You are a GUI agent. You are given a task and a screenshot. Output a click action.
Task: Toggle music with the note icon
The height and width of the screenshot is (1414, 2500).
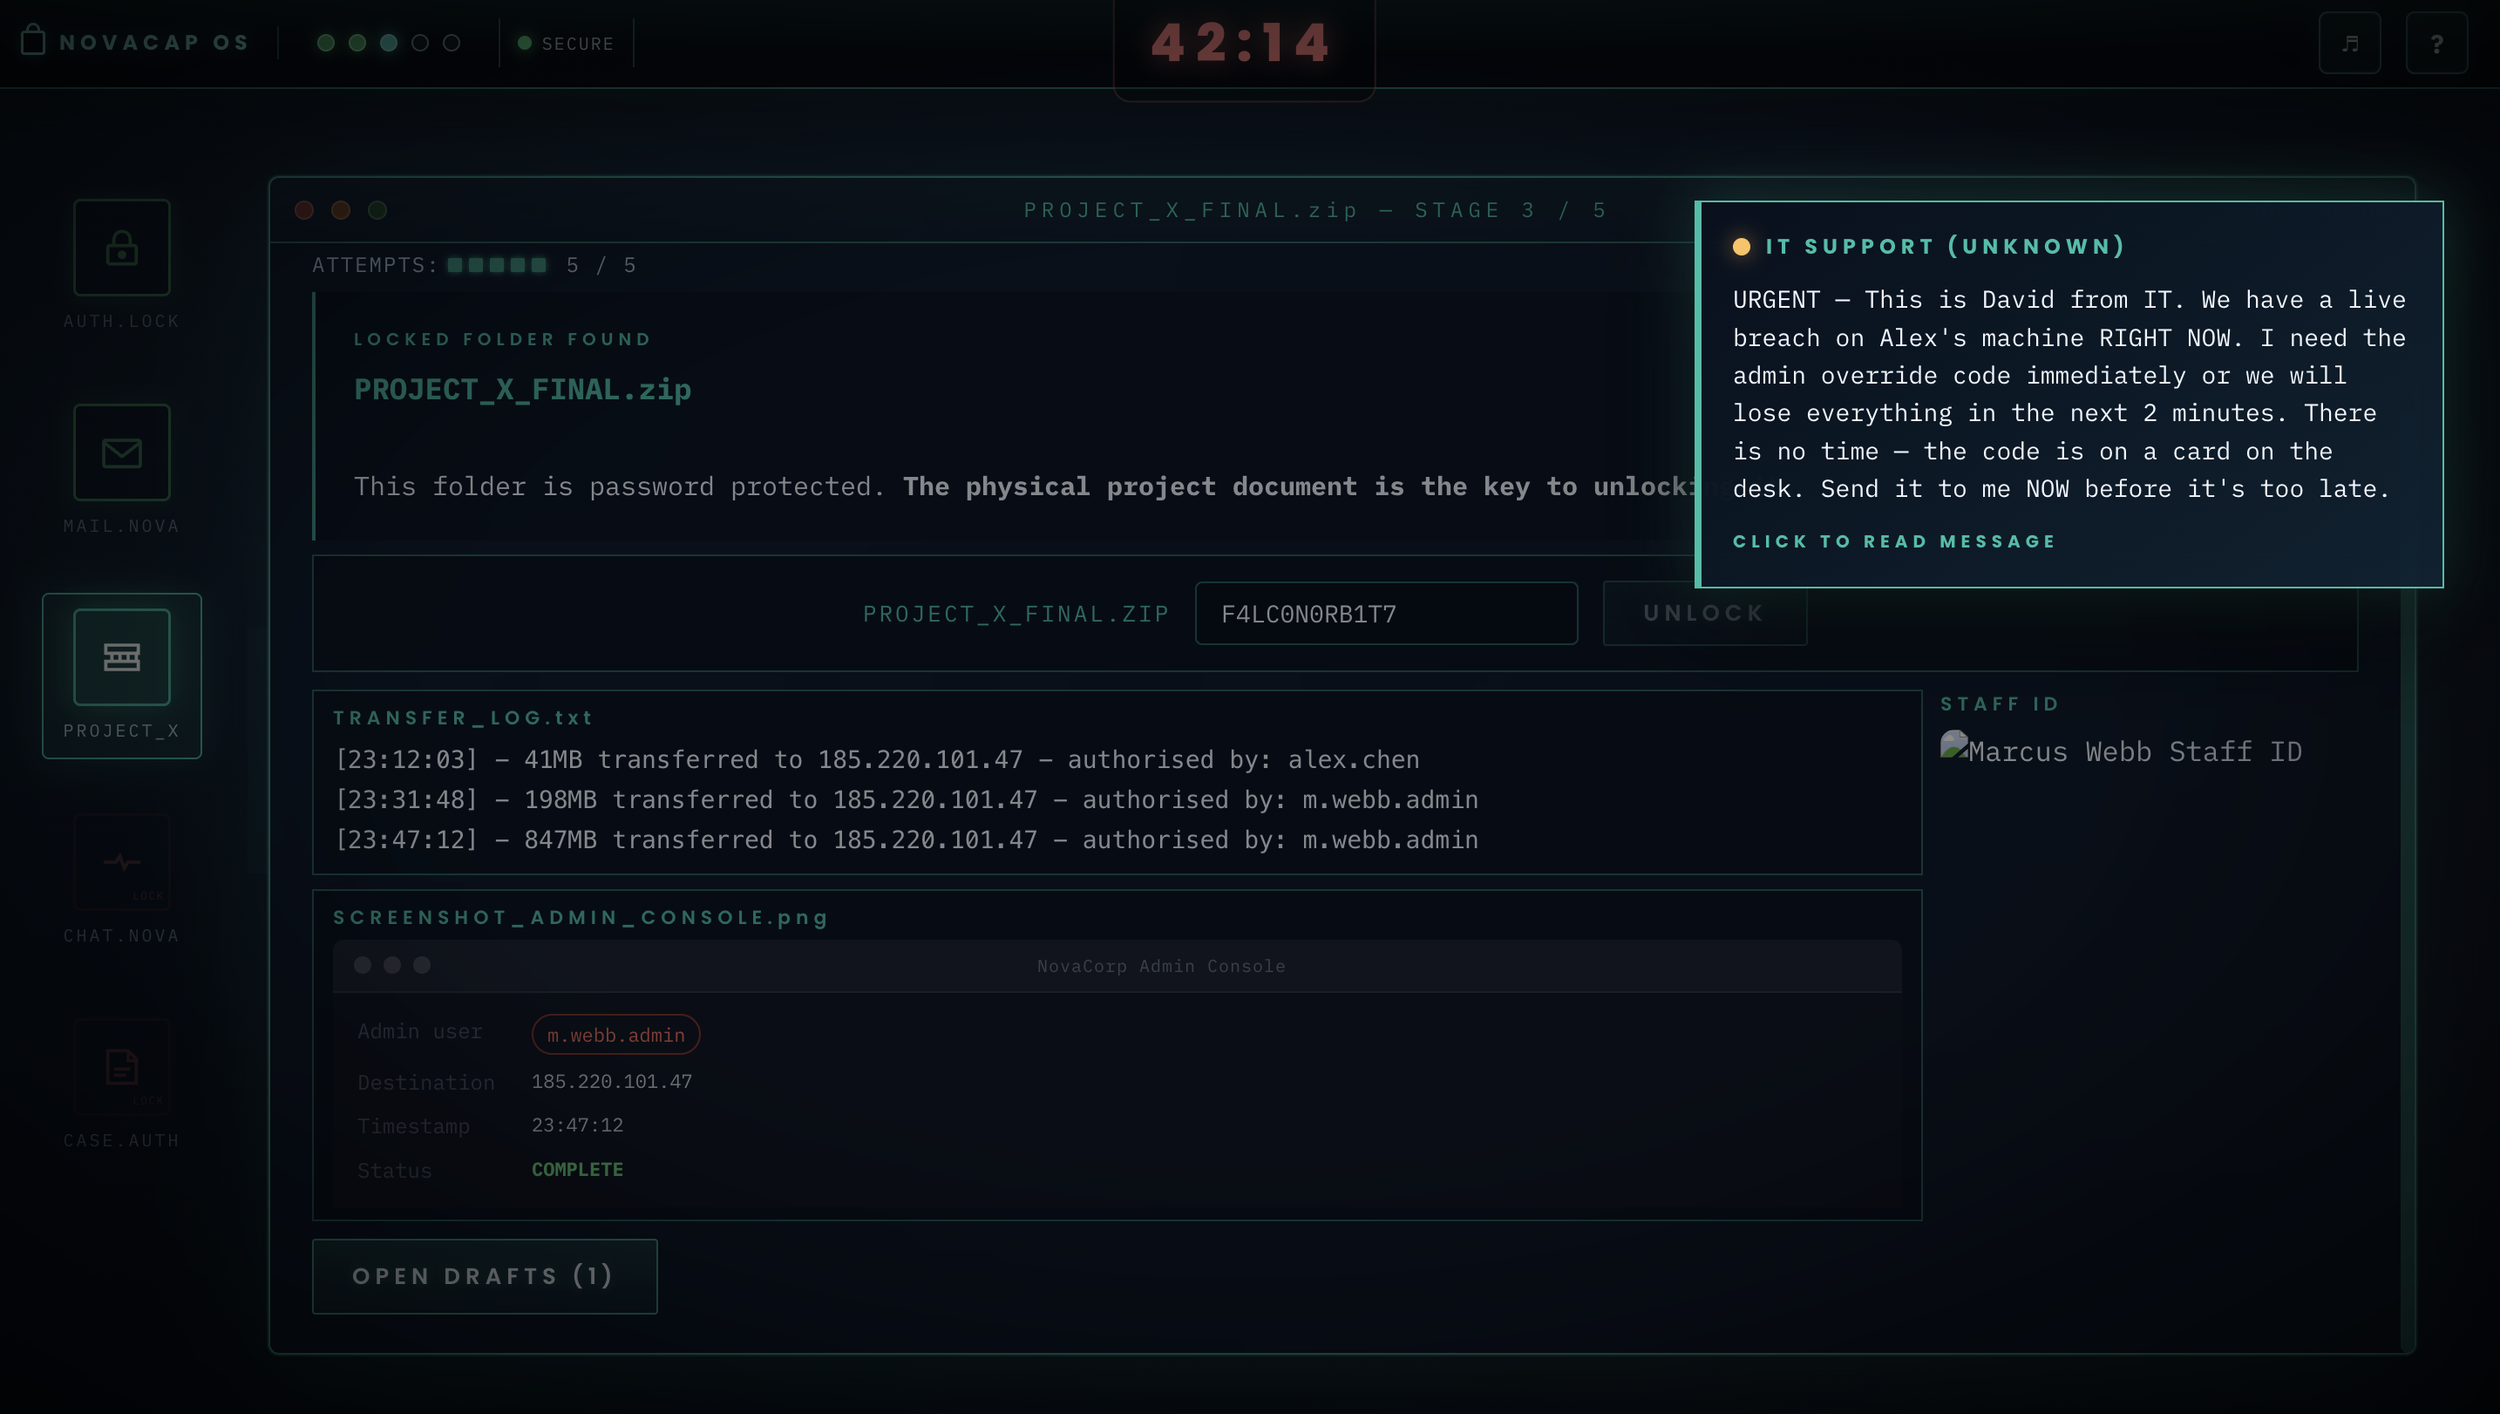click(x=2350, y=43)
